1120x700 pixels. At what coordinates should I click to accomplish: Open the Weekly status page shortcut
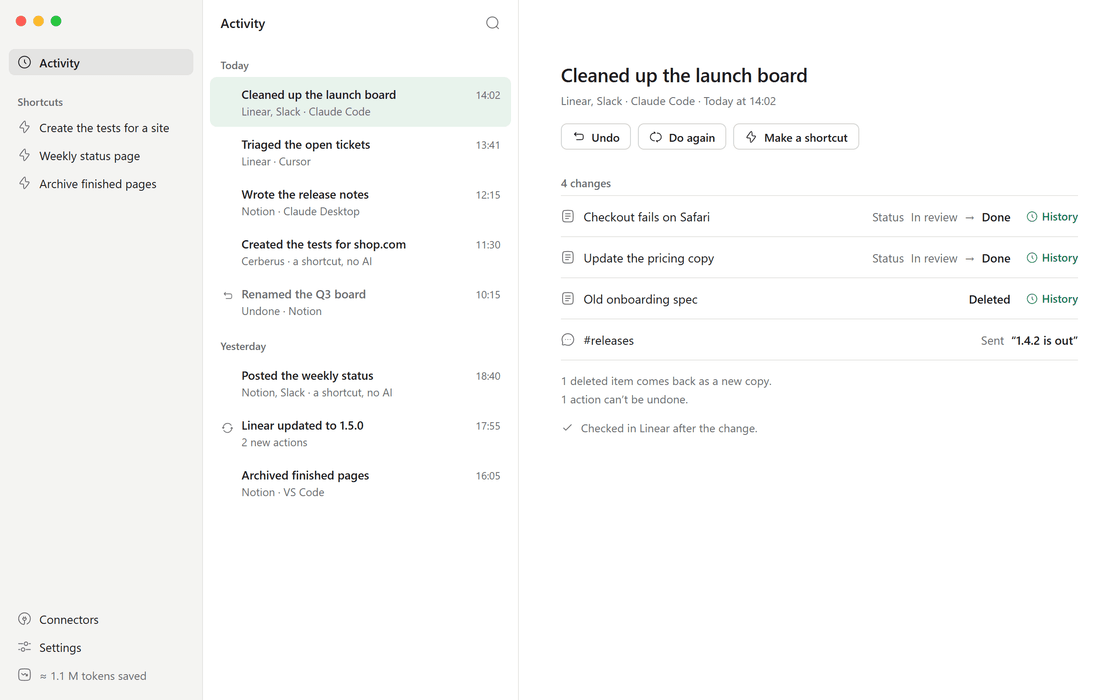pyautogui.click(x=101, y=156)
